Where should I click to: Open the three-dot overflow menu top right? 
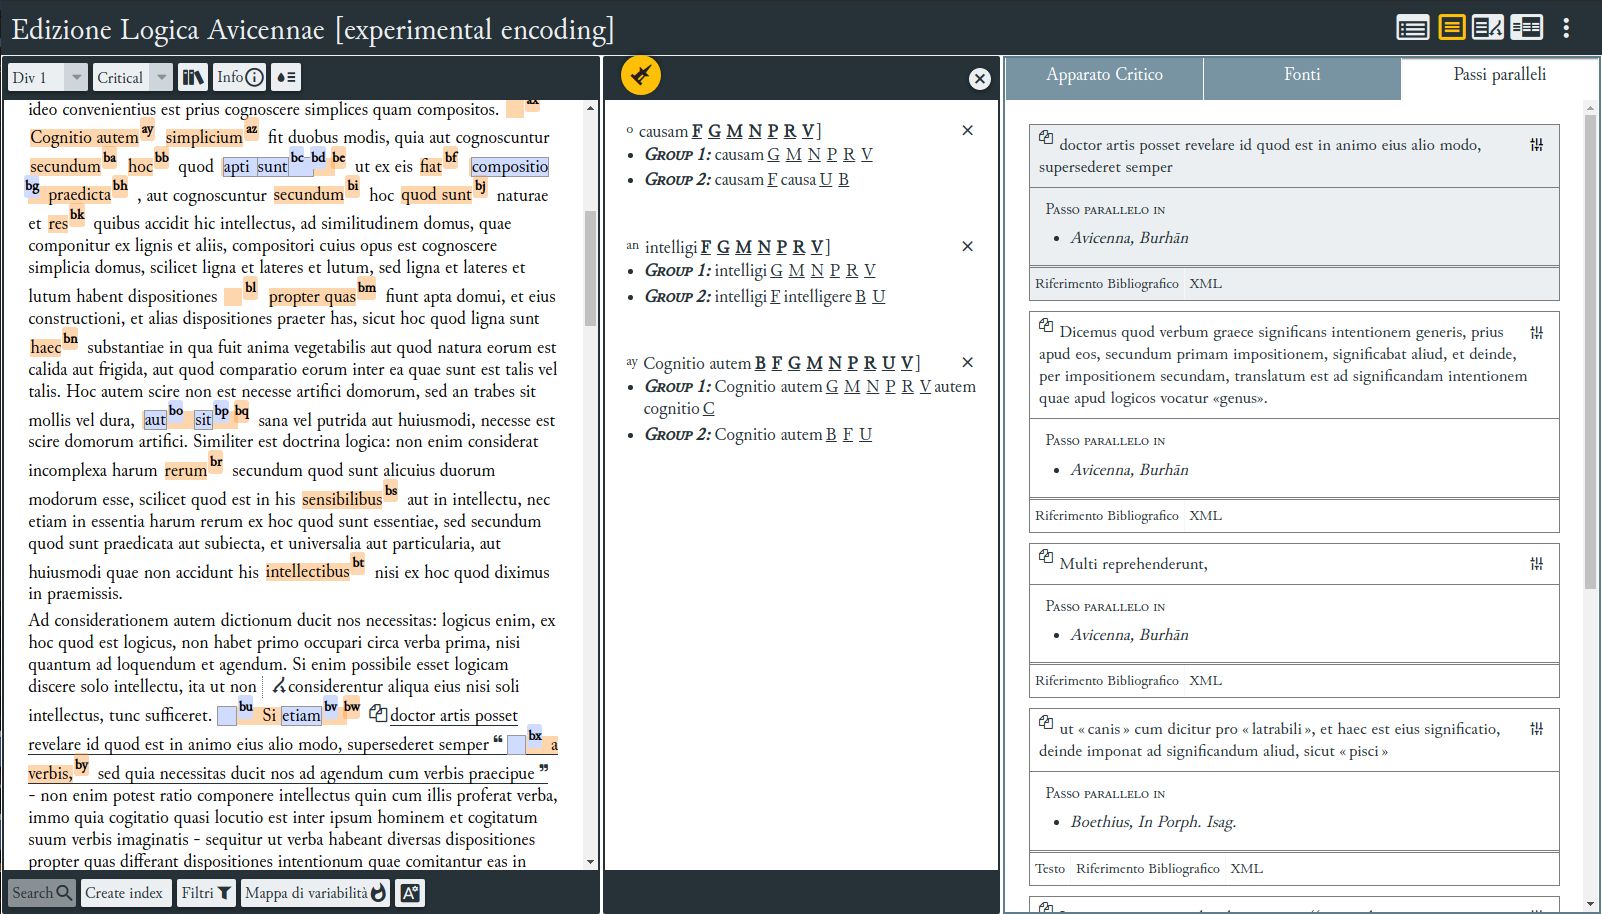(1567, 29)
